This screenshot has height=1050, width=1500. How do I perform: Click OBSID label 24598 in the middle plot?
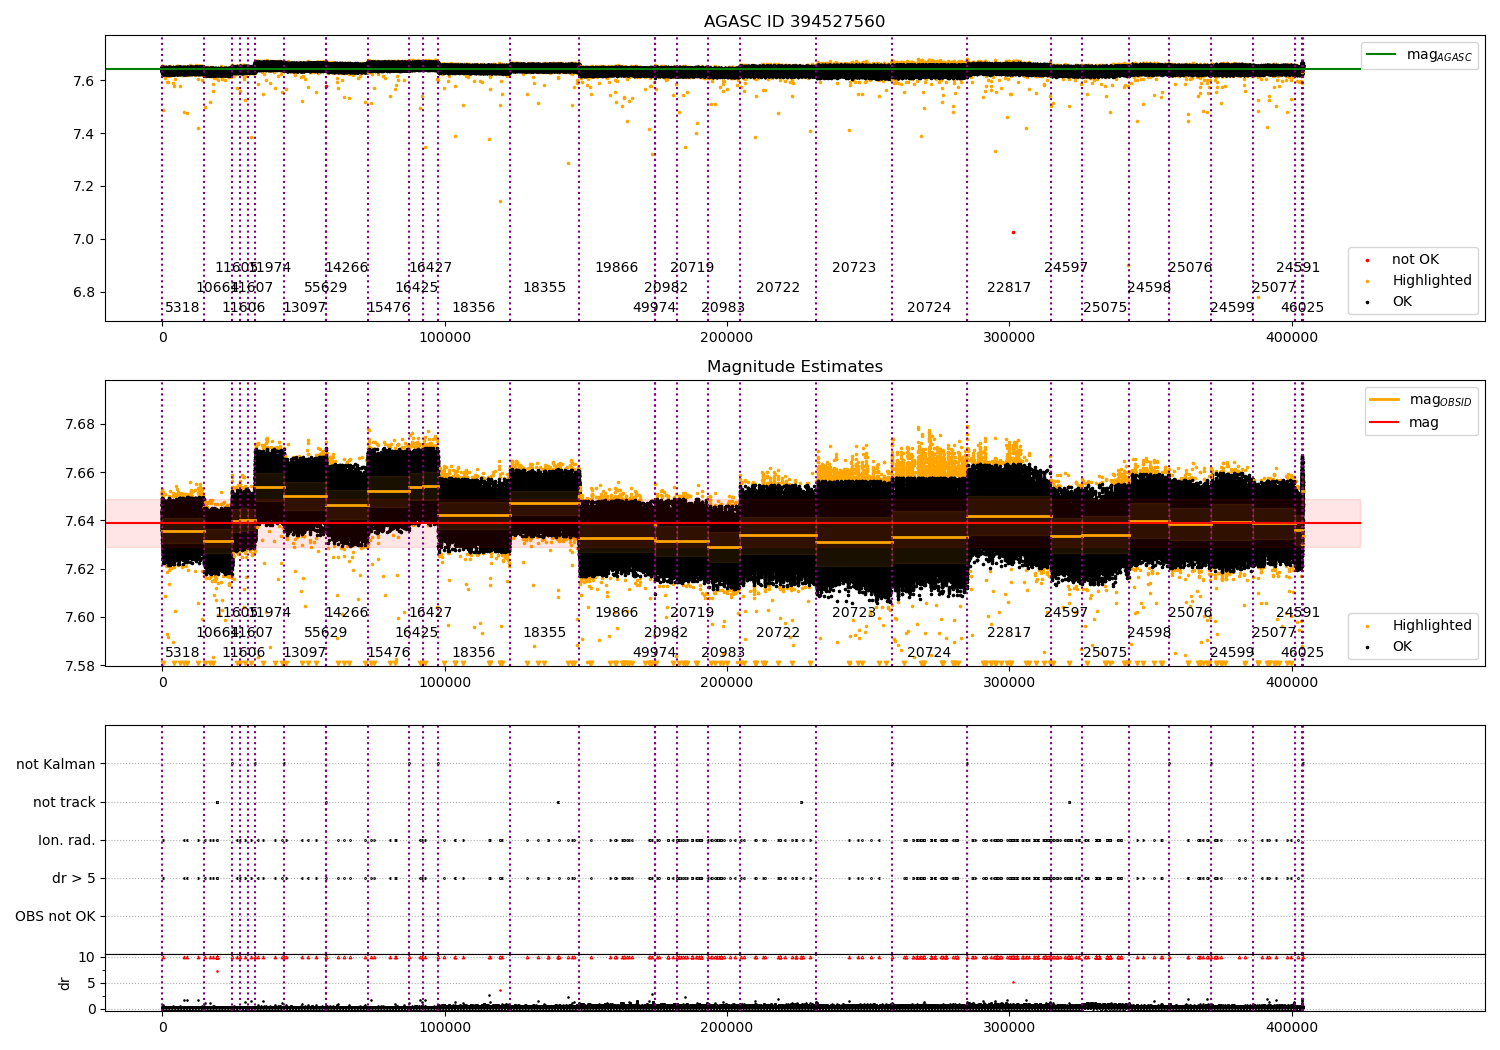coord(1149,633)
